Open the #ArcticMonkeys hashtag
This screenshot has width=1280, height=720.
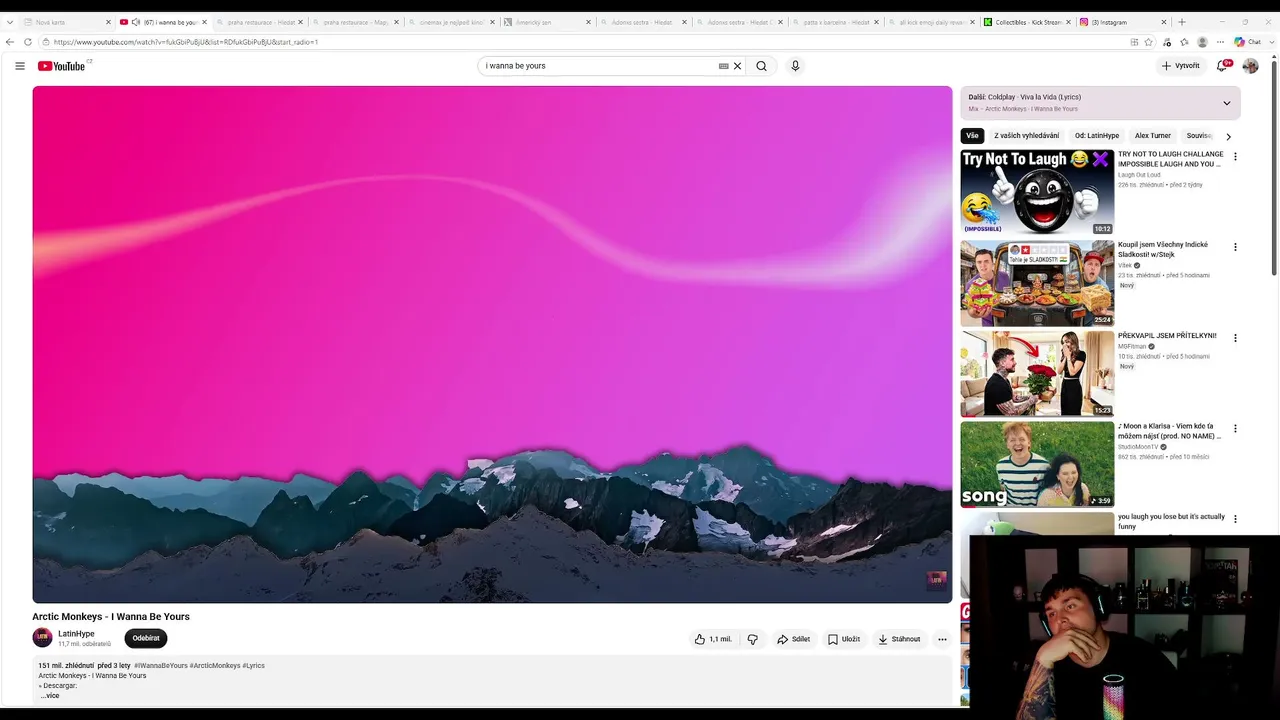coord(215,666)
